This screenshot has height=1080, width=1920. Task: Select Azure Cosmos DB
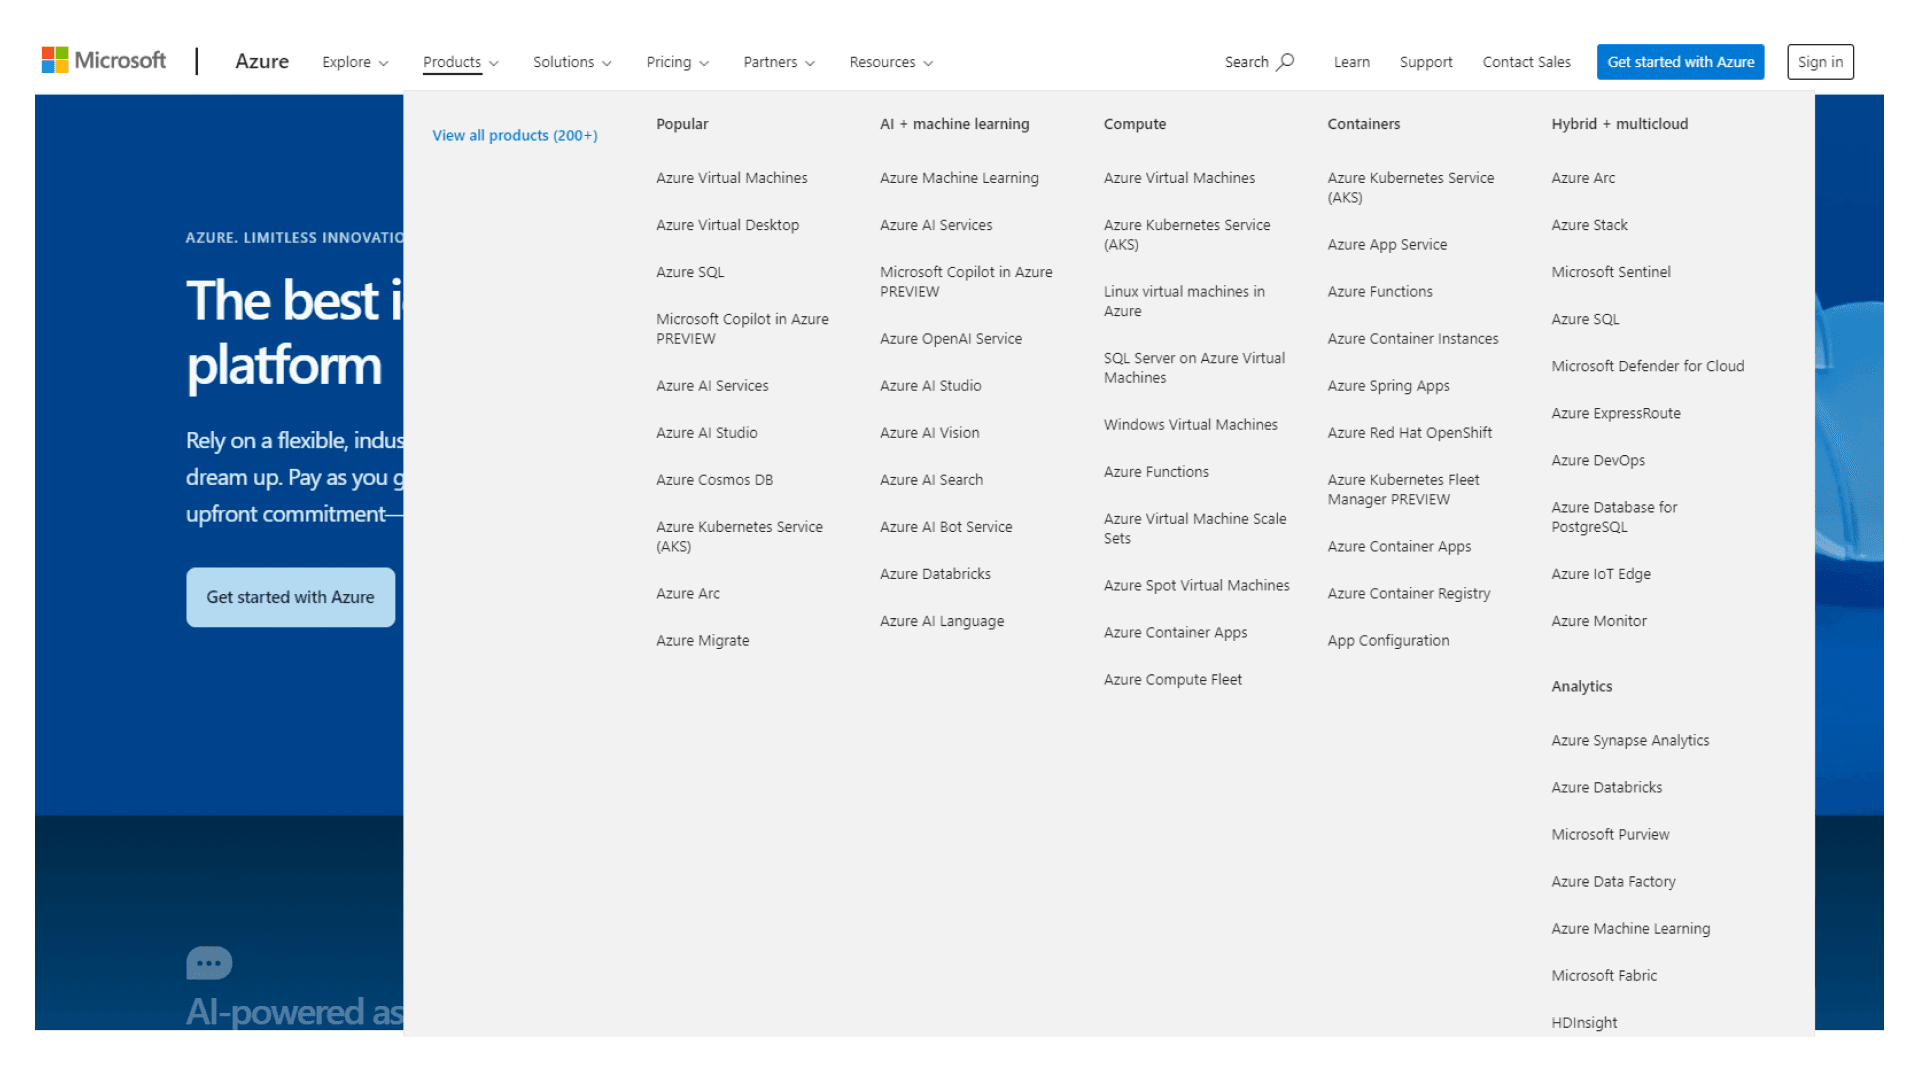point(714,480)
